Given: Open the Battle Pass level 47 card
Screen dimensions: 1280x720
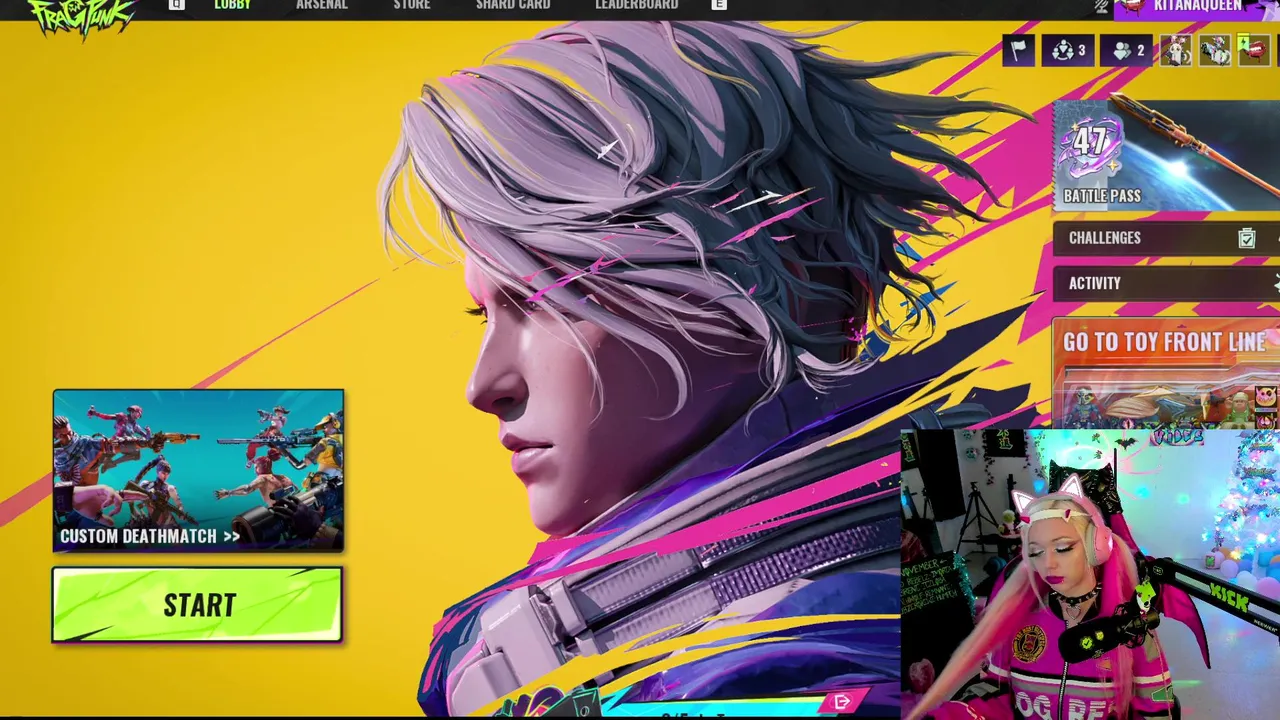Looking at the screenshot, I should click(x=1166, y=155).
